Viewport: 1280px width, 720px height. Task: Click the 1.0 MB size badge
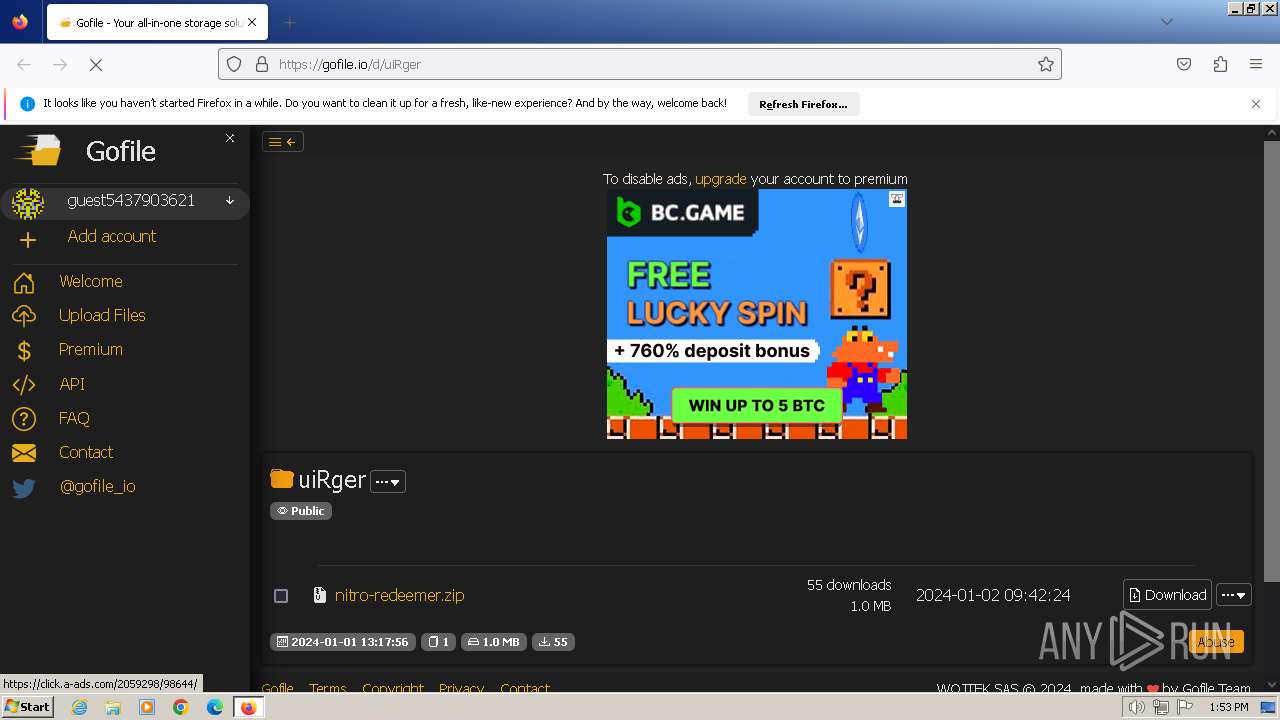pos(493,642)
